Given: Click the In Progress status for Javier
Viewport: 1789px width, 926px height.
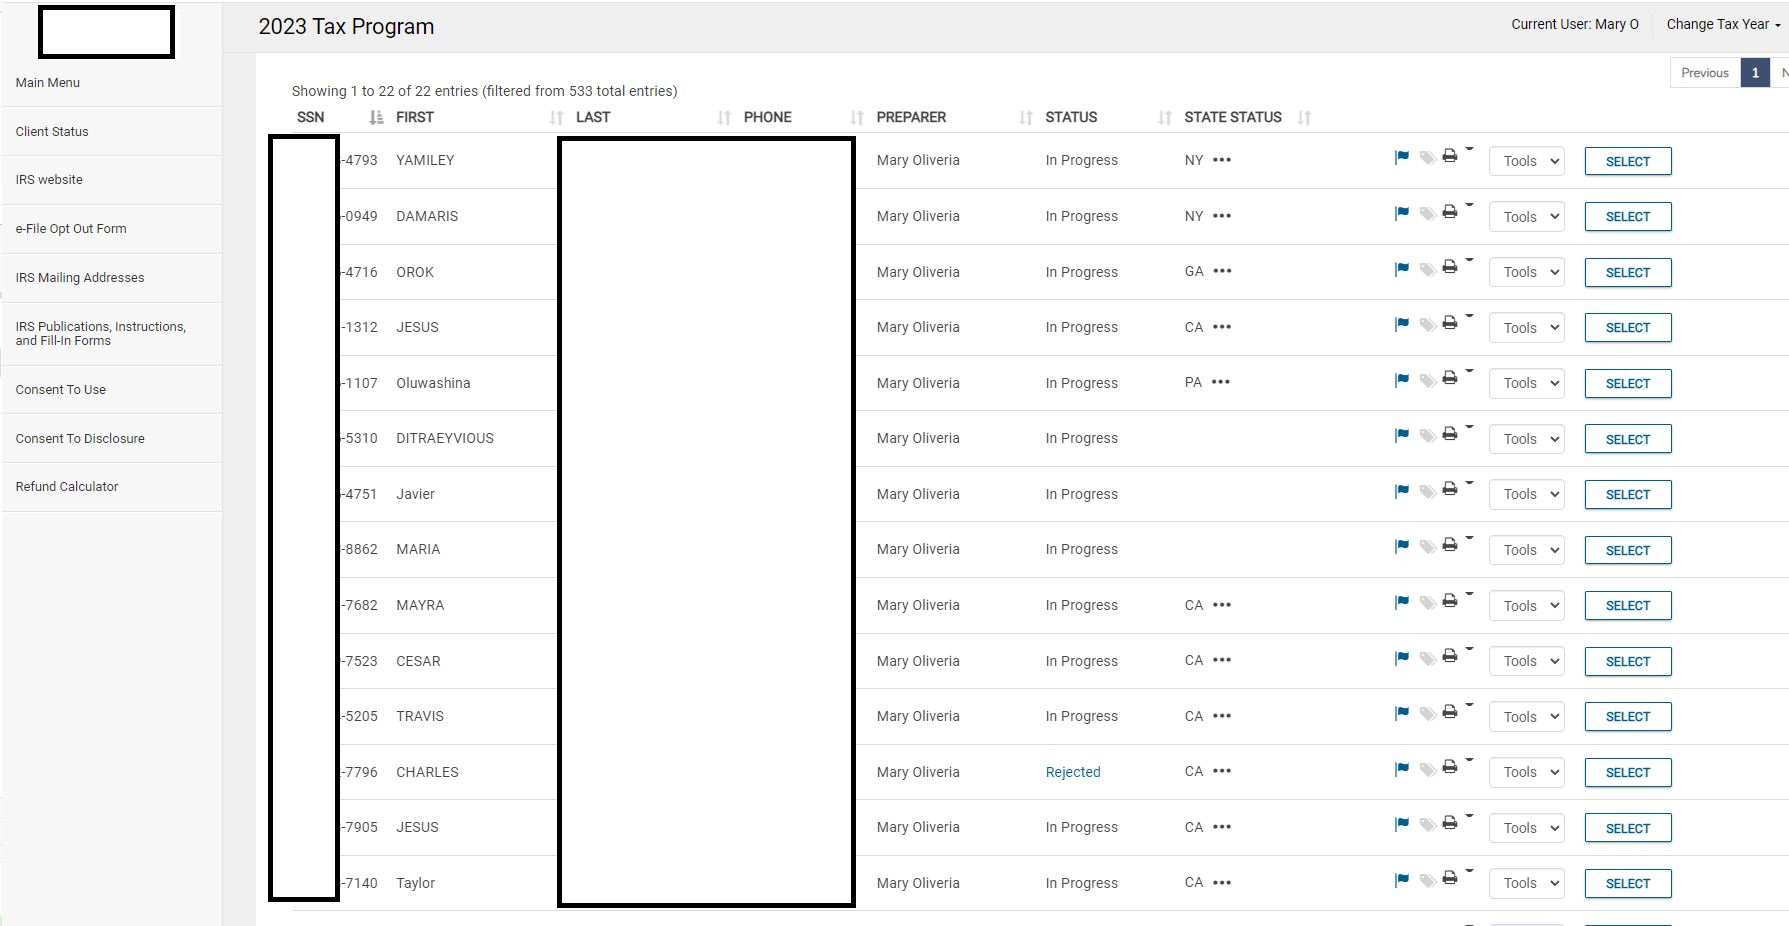Looking at the screenshot, I should (x=1082, y=494).
